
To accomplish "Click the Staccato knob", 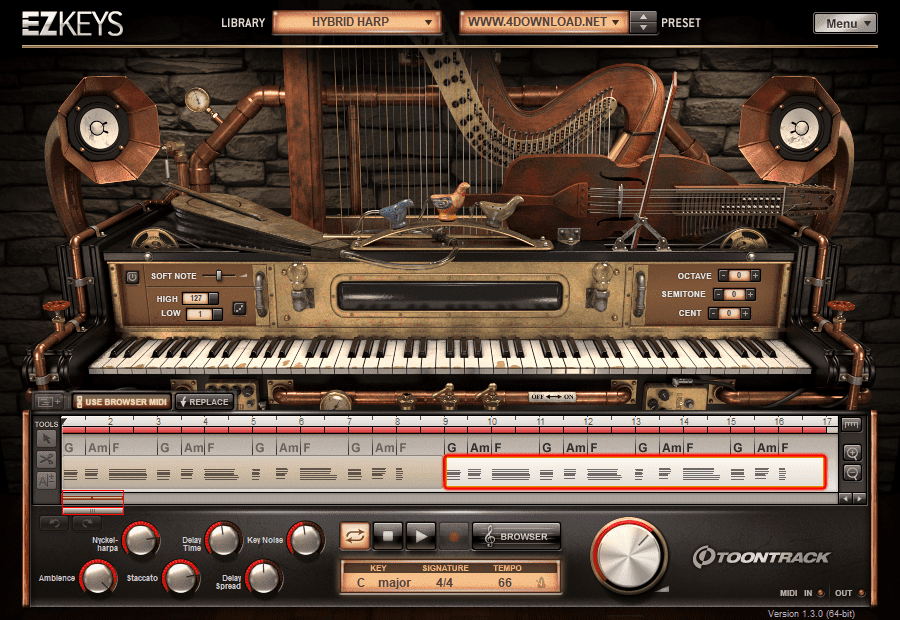I will coord(181,578).
